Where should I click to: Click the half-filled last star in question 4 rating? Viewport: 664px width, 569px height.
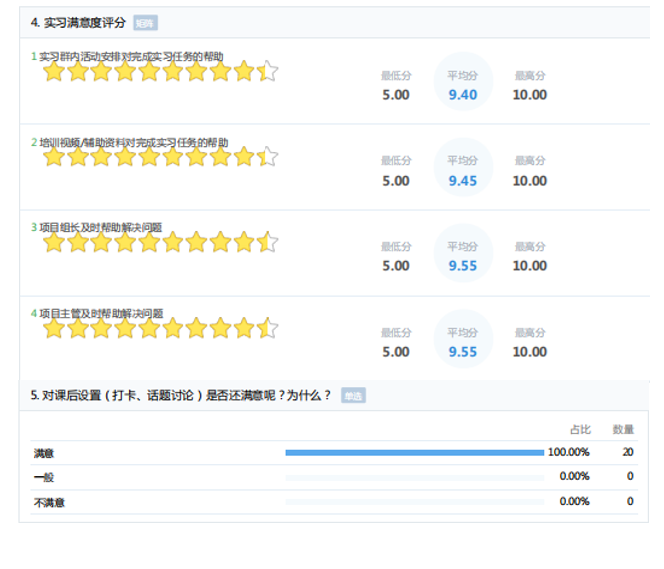click(x=267, y=327)
